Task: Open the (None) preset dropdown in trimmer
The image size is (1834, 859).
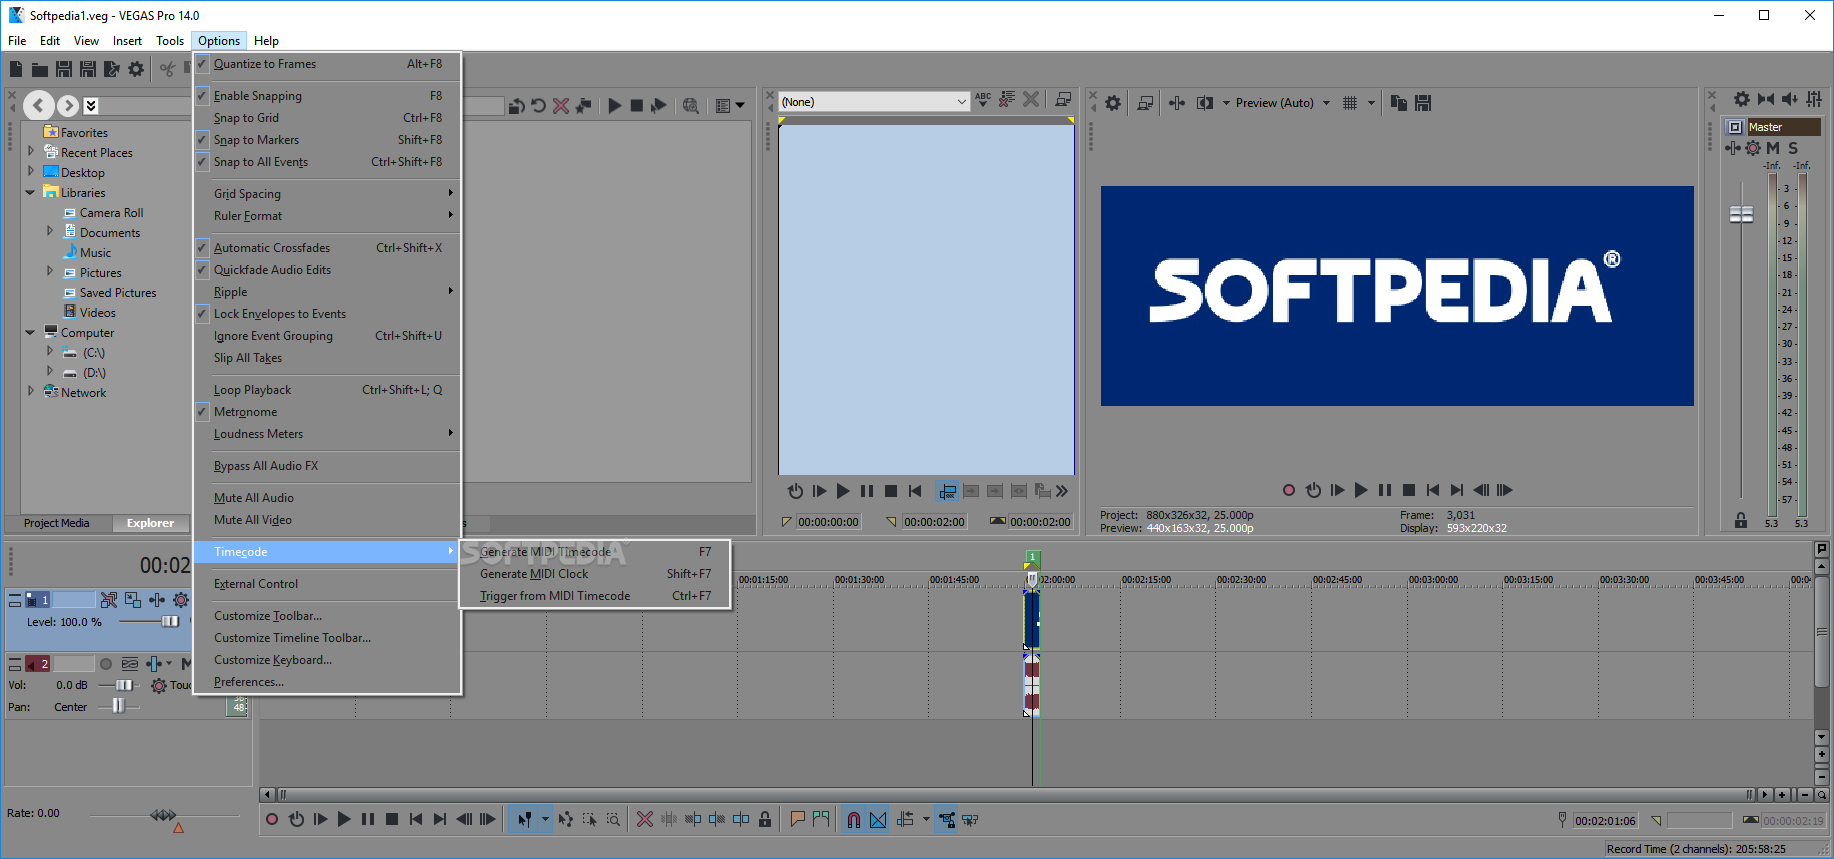Action: coord(875,102)
